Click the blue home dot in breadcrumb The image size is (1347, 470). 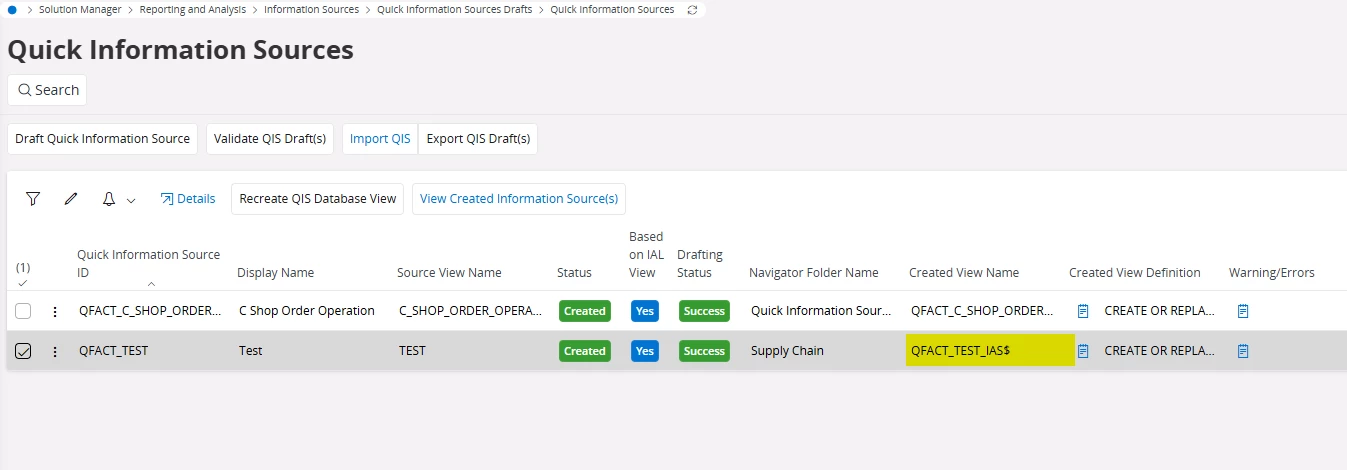coord(12,9)
